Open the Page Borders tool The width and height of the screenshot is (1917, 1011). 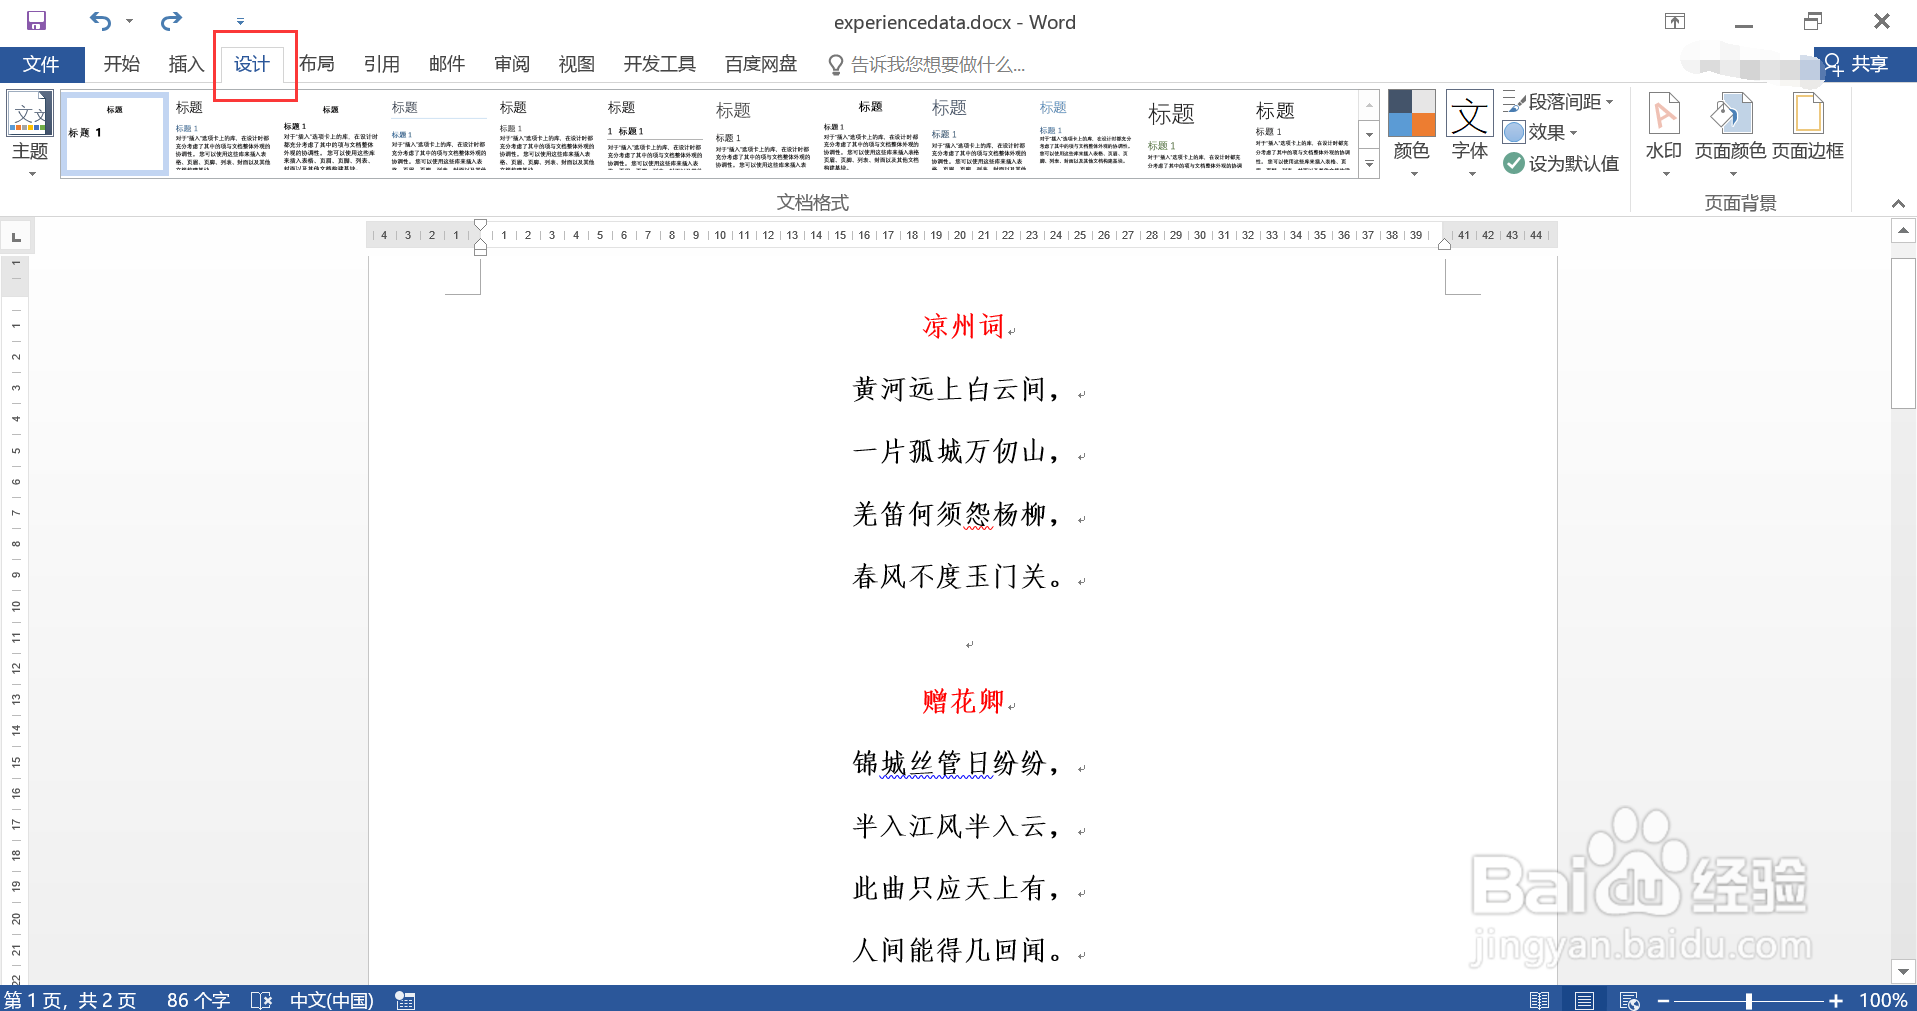pos(1808,131)
